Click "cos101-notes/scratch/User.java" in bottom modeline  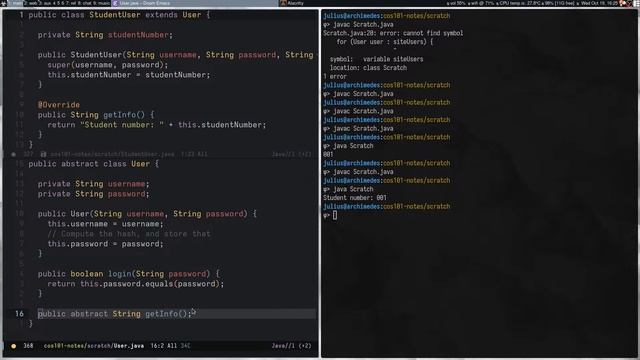pos(94,346)
